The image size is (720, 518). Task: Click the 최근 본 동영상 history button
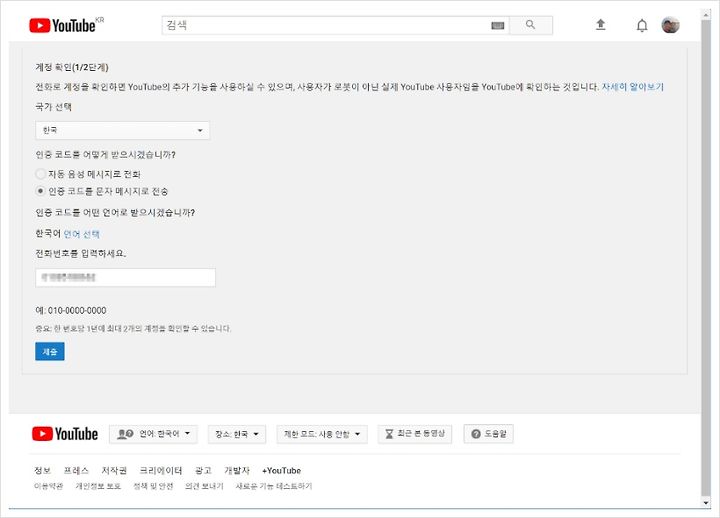coord(415,434)
